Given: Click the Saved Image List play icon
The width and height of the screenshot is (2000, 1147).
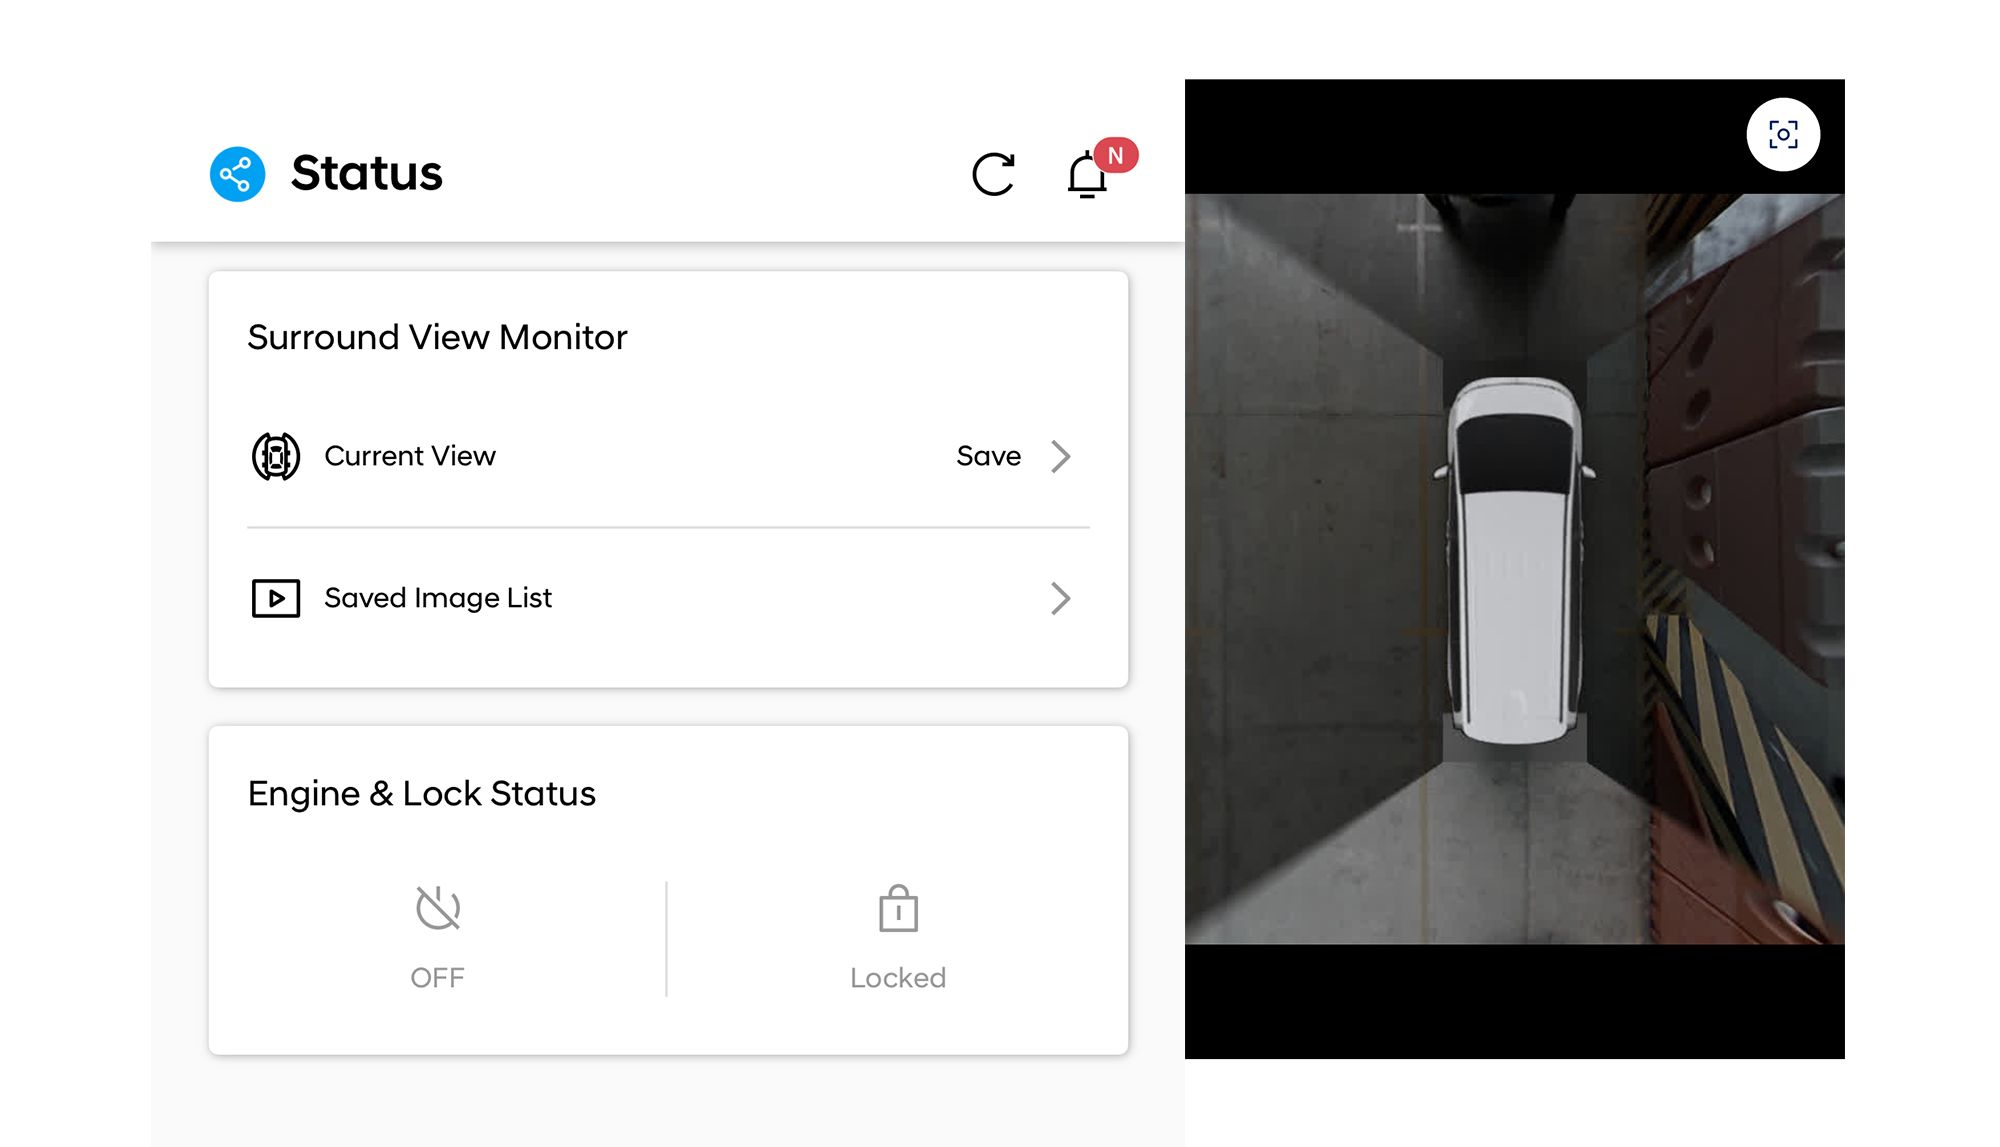Looking at the screenshot, I should coord(276,598).
